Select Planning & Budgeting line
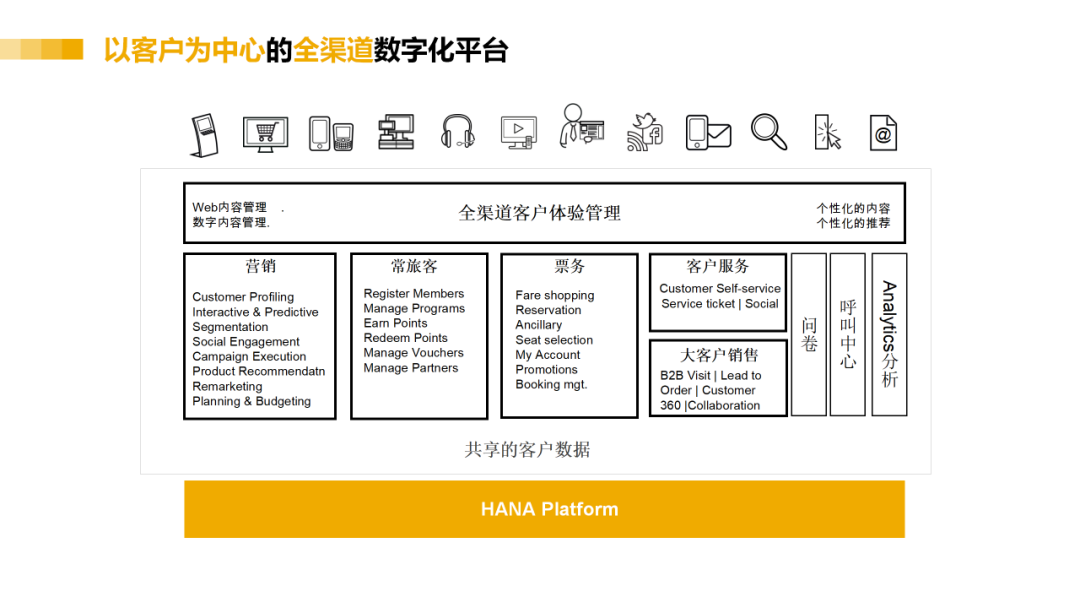The width and height of the screenshot is (1080, 608). pyautogui.click(x=251, y=401)
